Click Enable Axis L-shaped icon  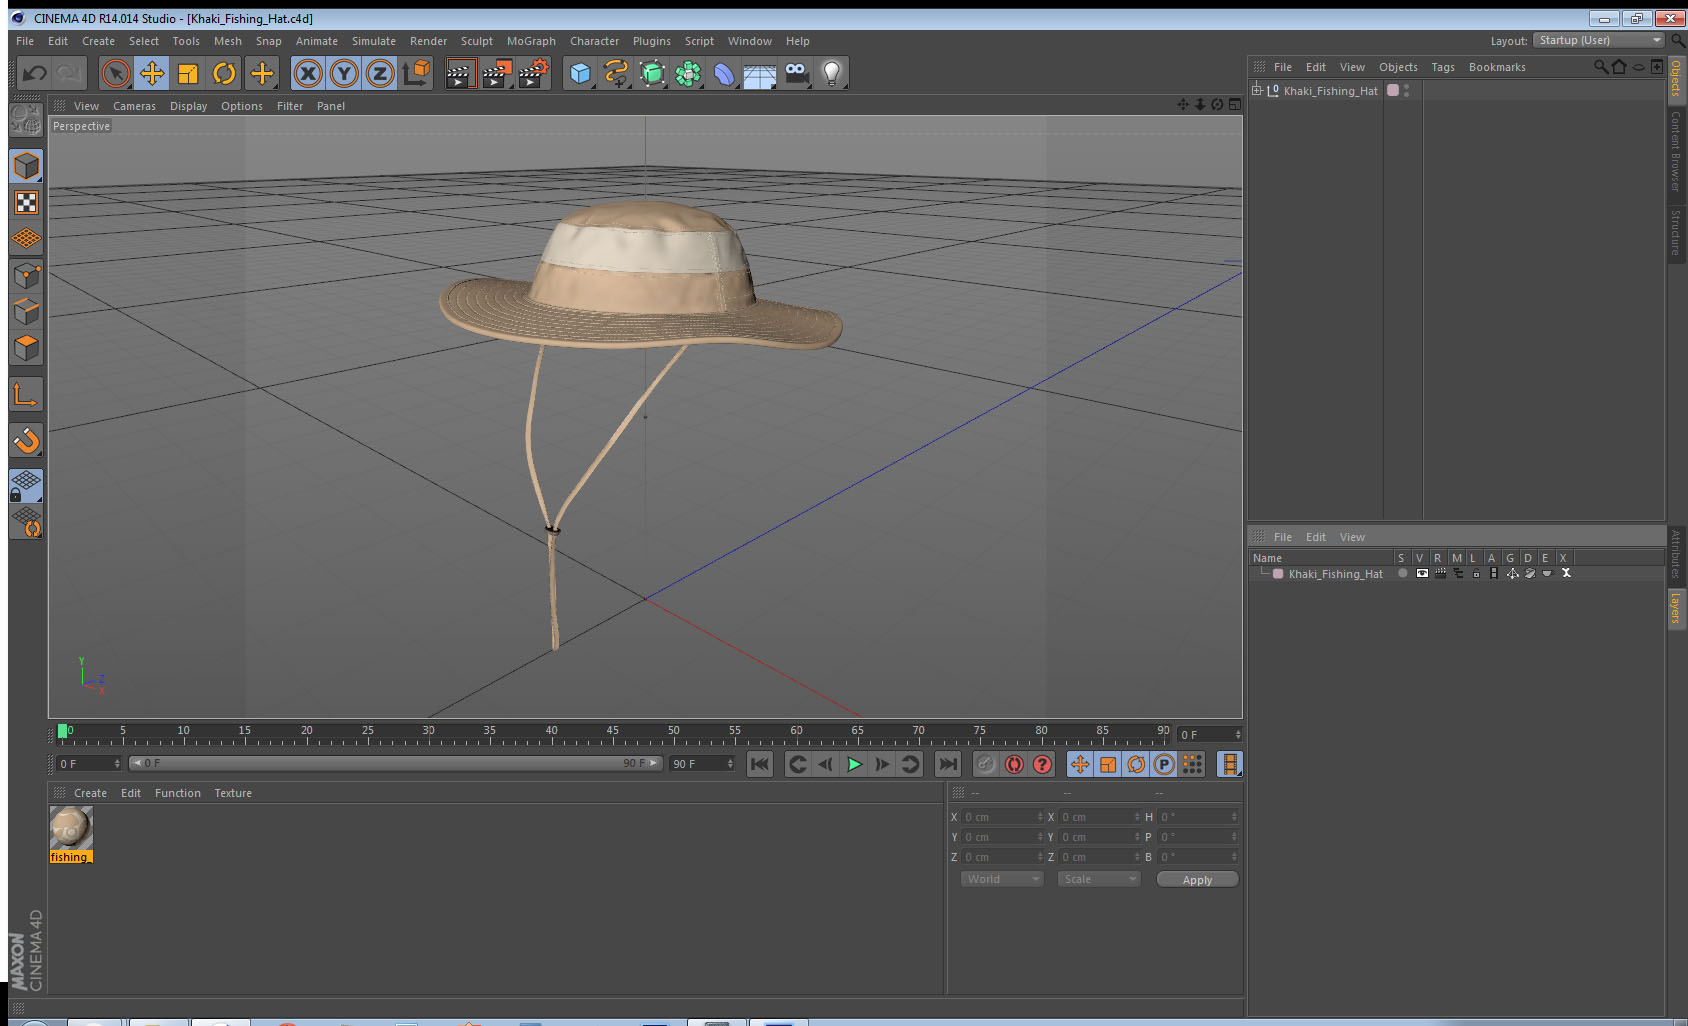click(x=26, y=394)
